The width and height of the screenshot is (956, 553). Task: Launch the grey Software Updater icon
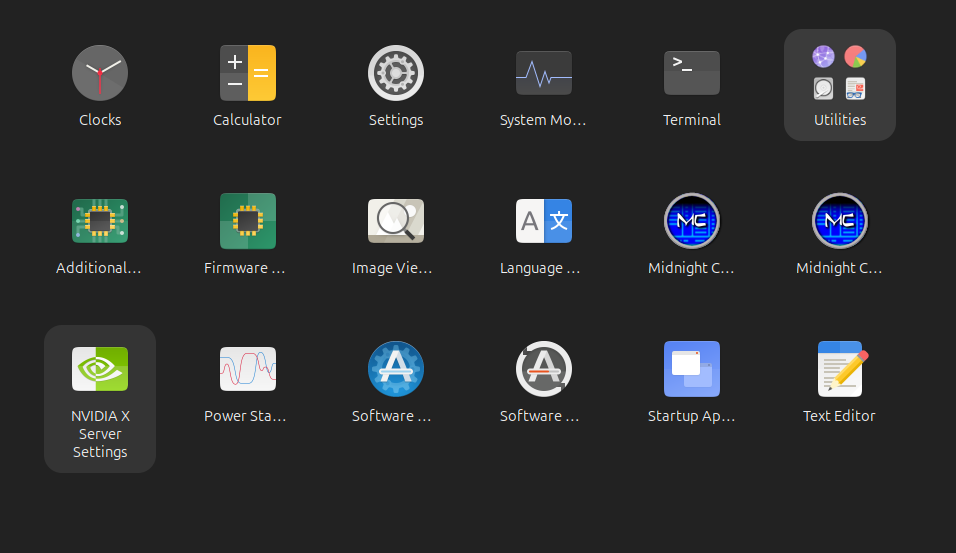click(x=544, y=370)
